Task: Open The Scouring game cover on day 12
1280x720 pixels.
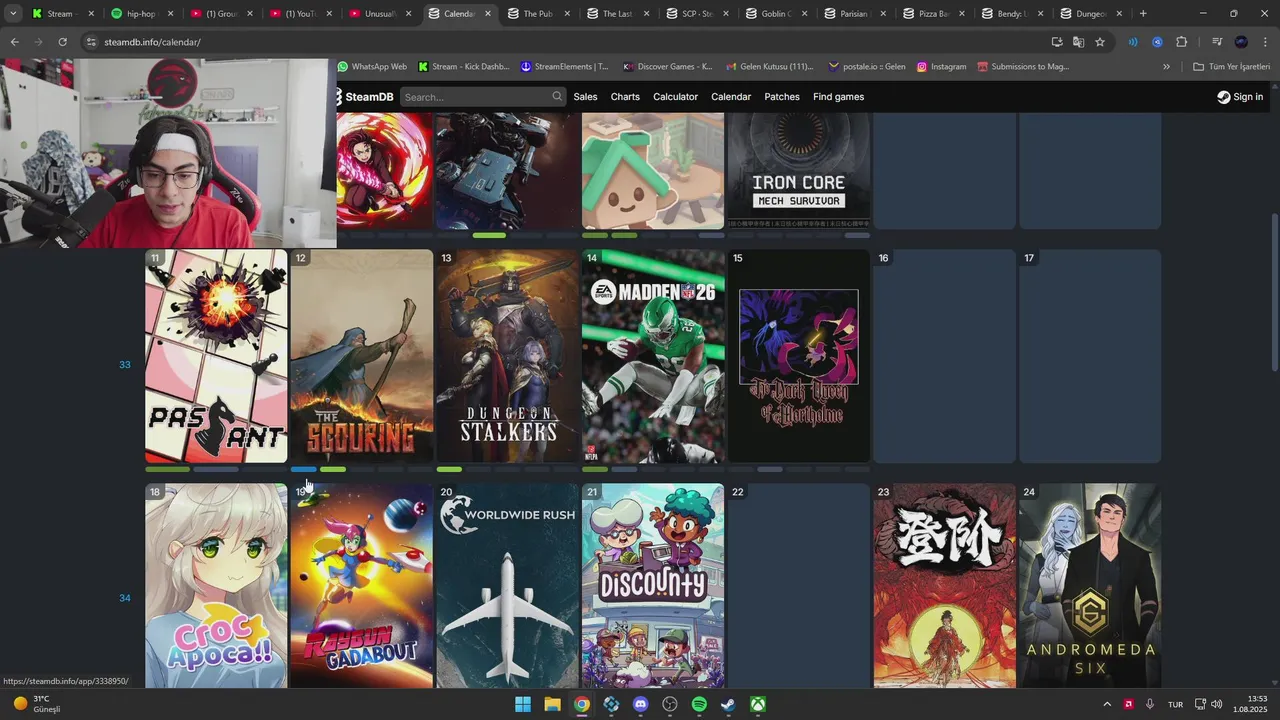Action: (362, 356)
